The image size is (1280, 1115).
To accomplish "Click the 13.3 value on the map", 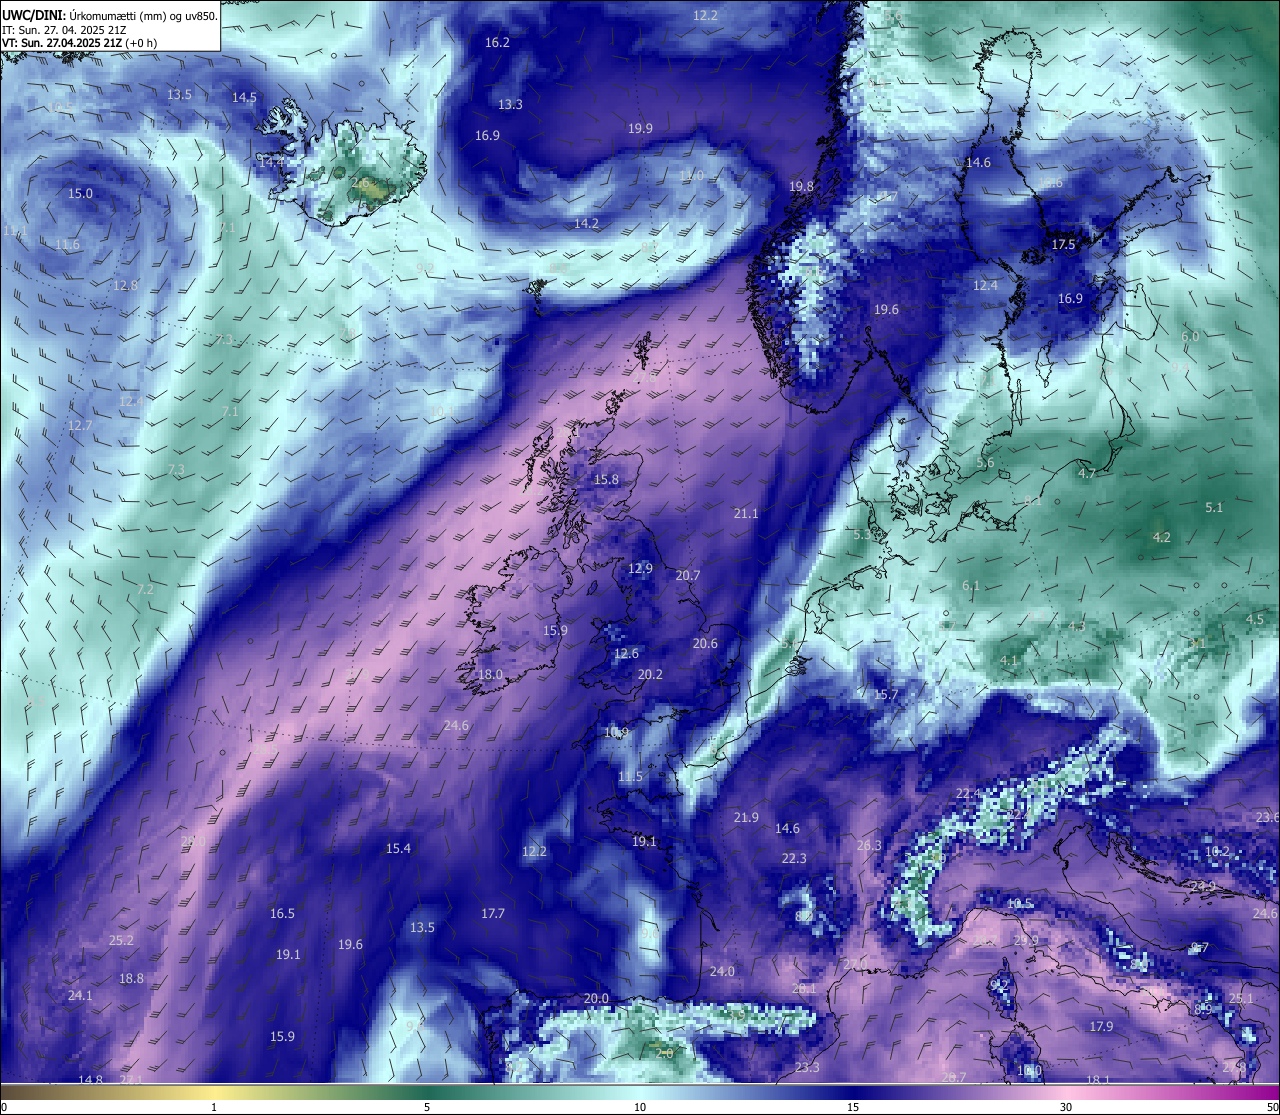I will coord(510,105).
